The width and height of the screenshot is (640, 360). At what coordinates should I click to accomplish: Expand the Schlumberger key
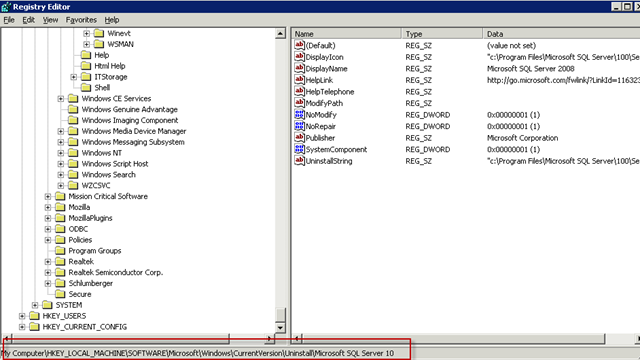pos(47,283)
